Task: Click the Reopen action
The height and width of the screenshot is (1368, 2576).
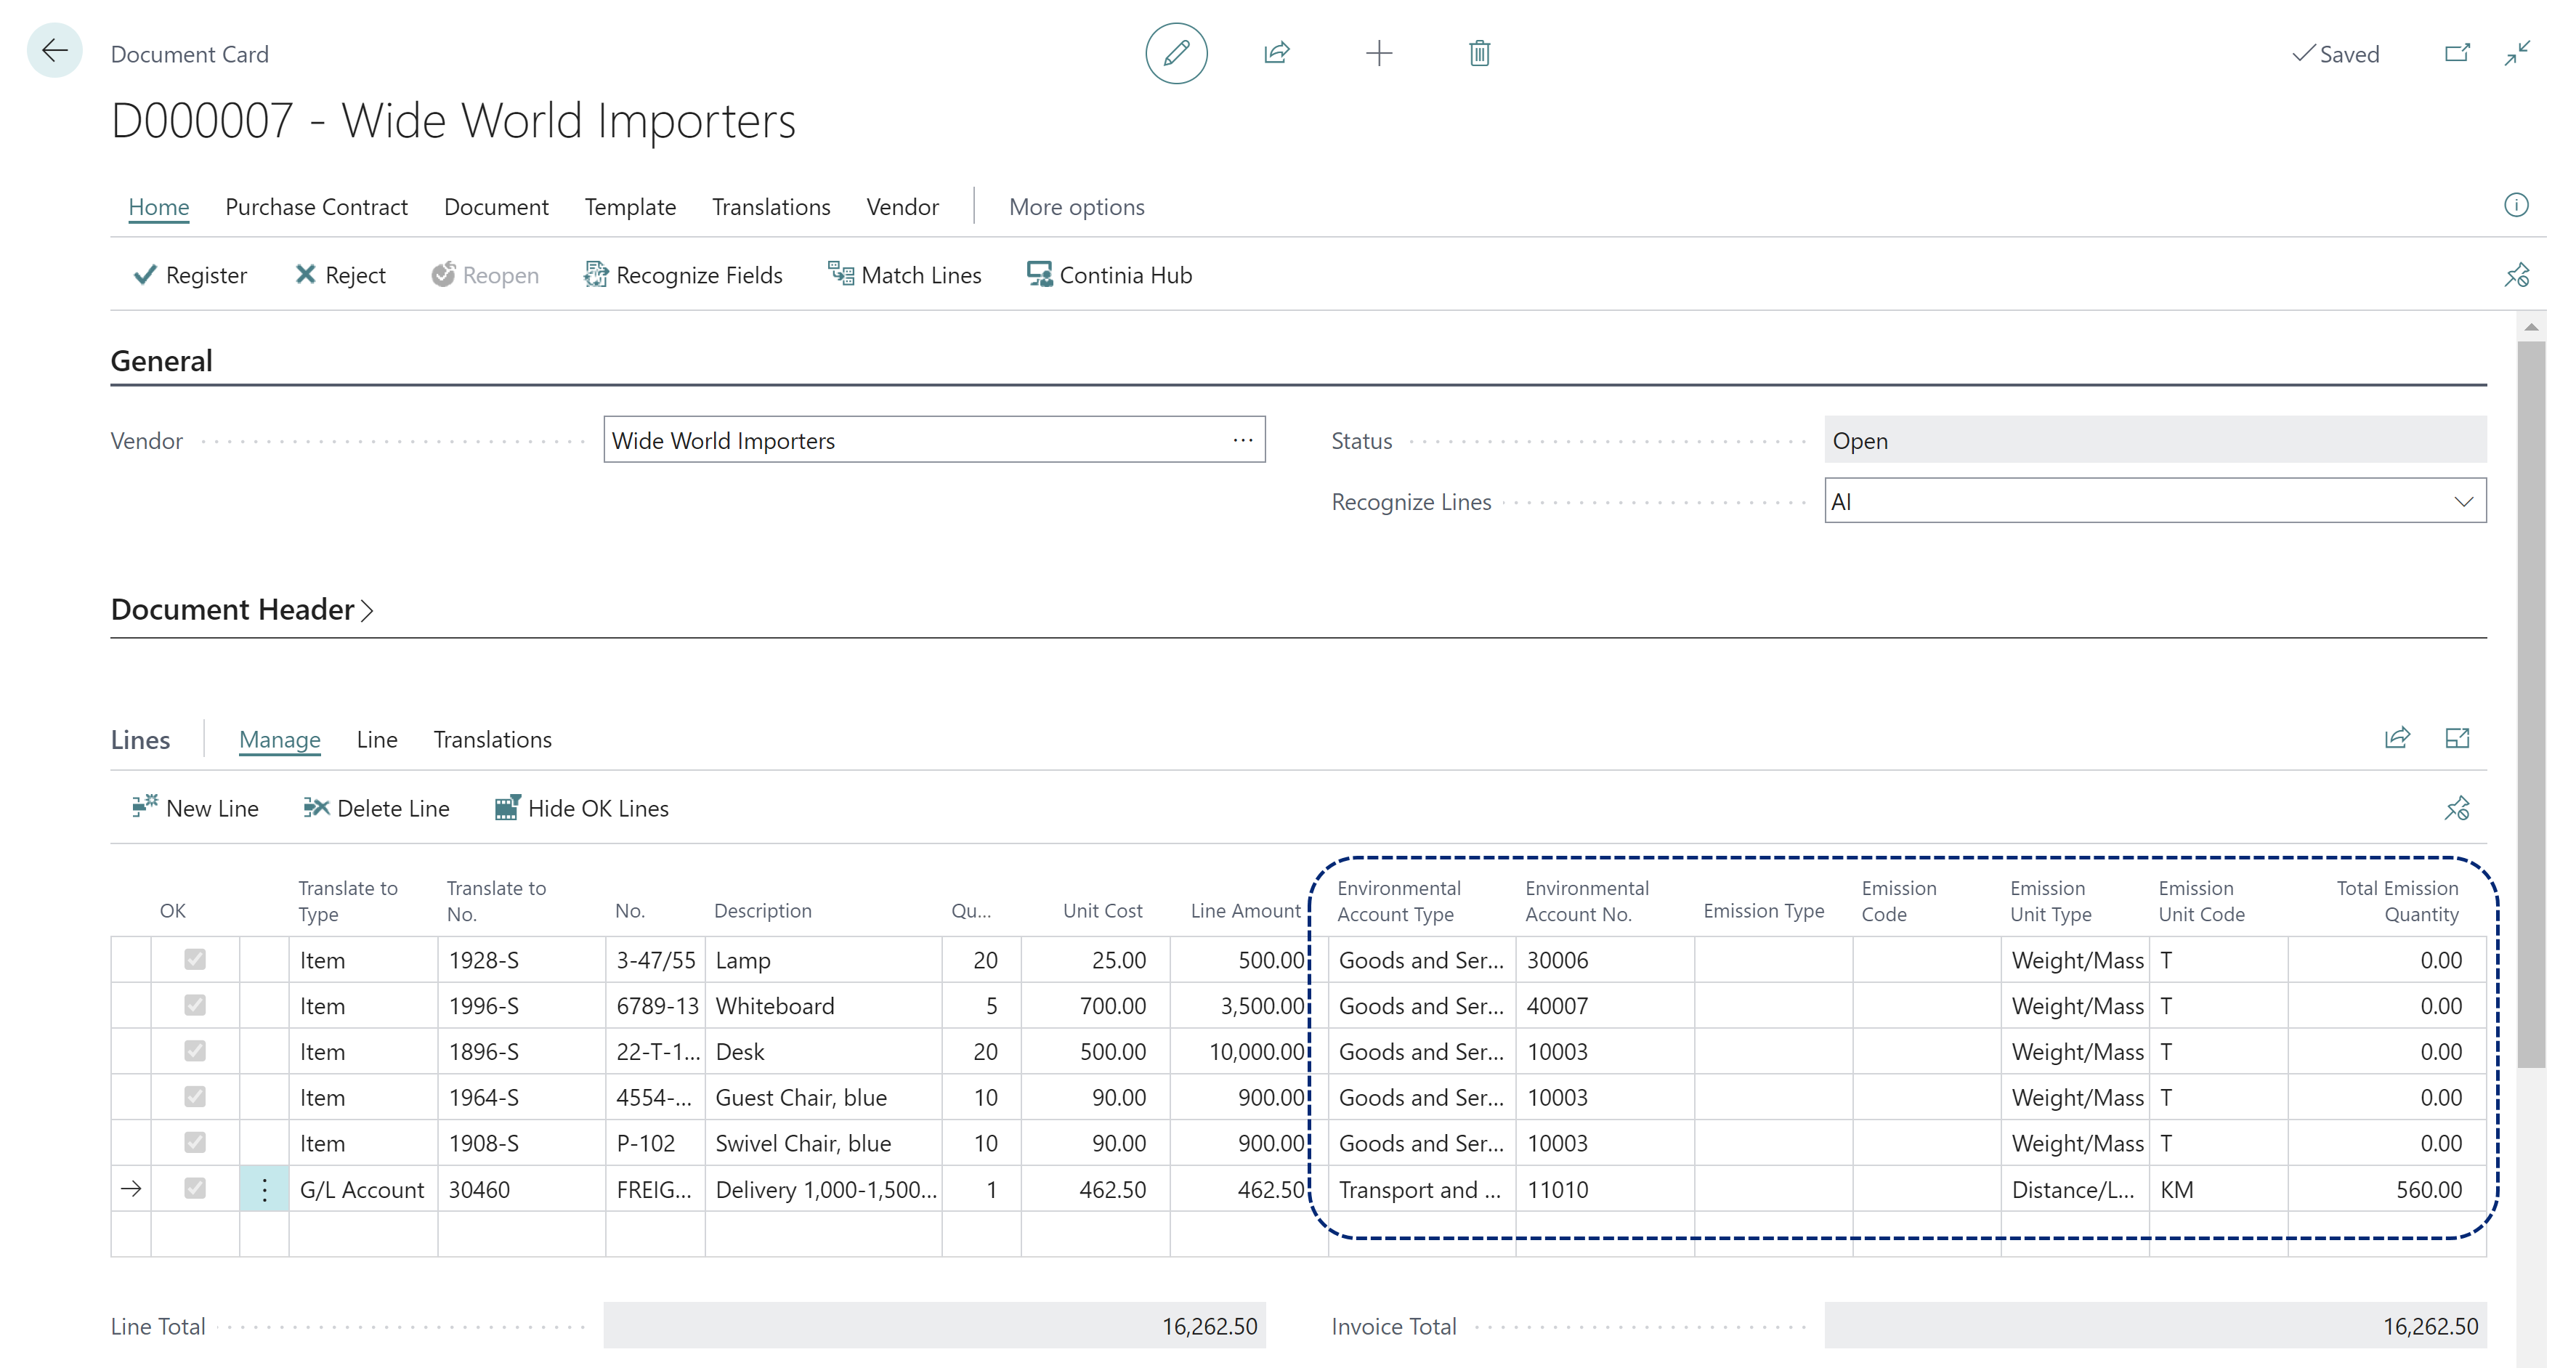Action: (485, 275)
